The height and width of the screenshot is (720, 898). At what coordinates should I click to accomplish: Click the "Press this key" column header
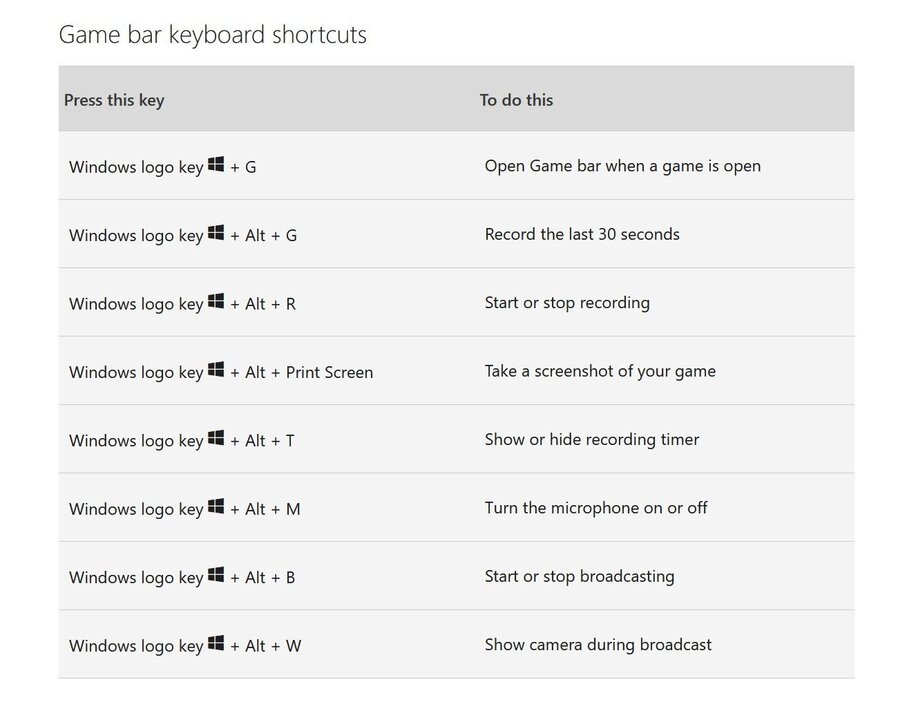pos(114,100)
